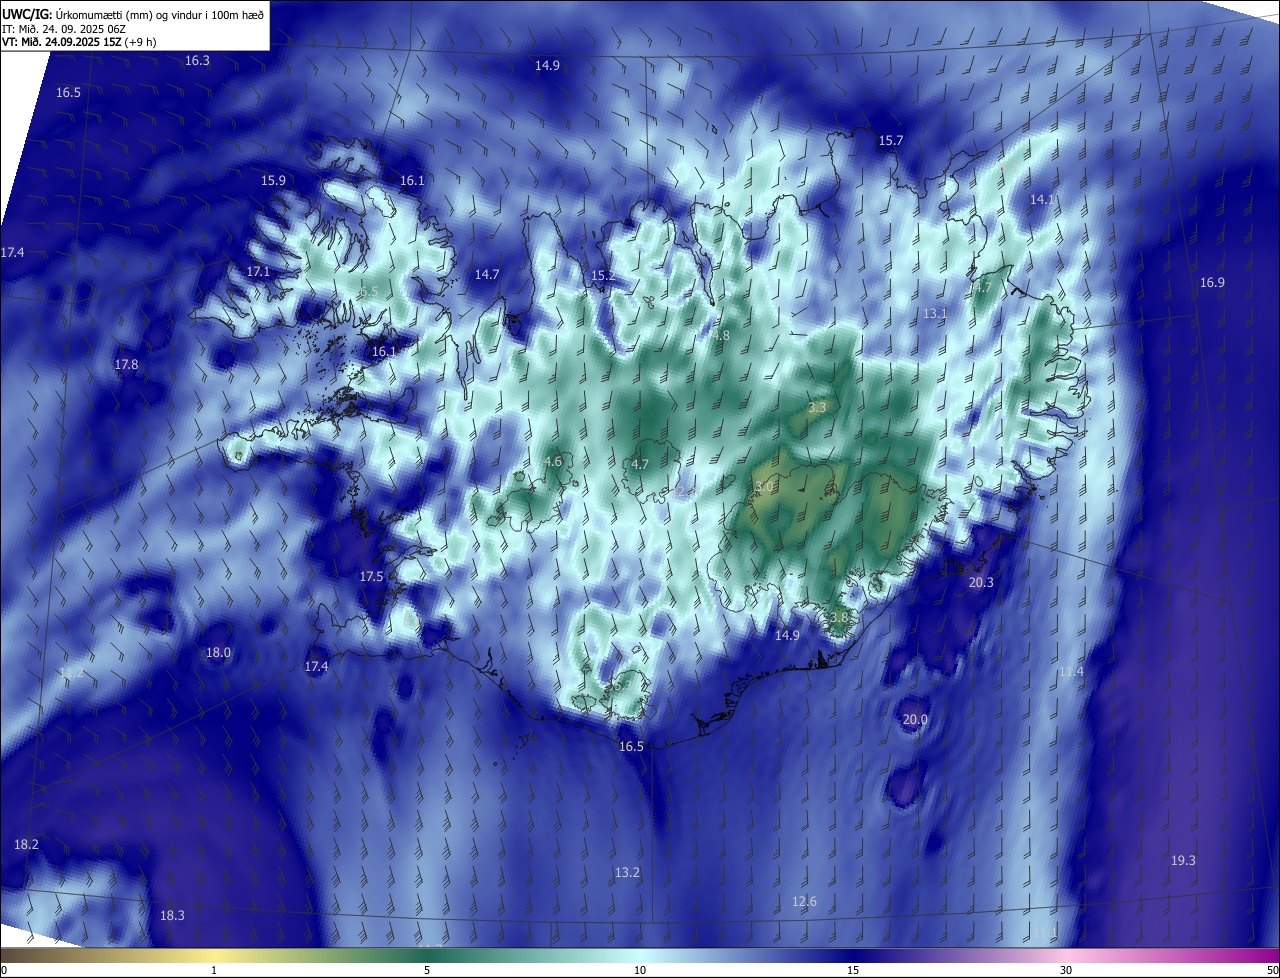Click the 15.7 value label
Screen dimensions: 1280x978
click(890, 141)
